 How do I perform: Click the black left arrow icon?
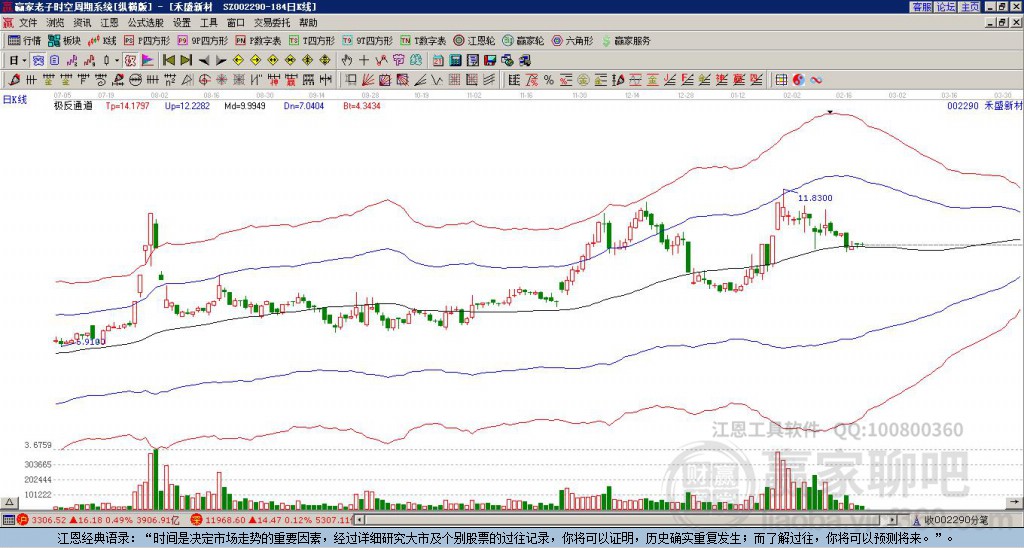coord(204,61)
